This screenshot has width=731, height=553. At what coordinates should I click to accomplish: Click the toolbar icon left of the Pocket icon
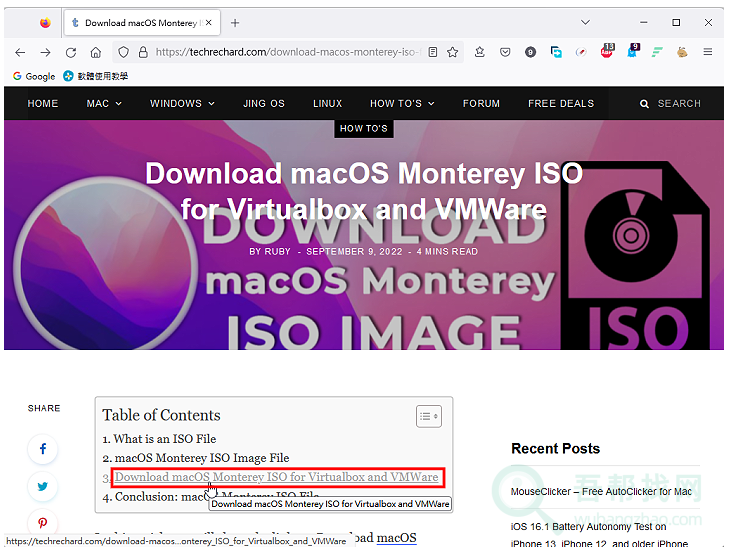pyautogui.click(x=480, y=52)
